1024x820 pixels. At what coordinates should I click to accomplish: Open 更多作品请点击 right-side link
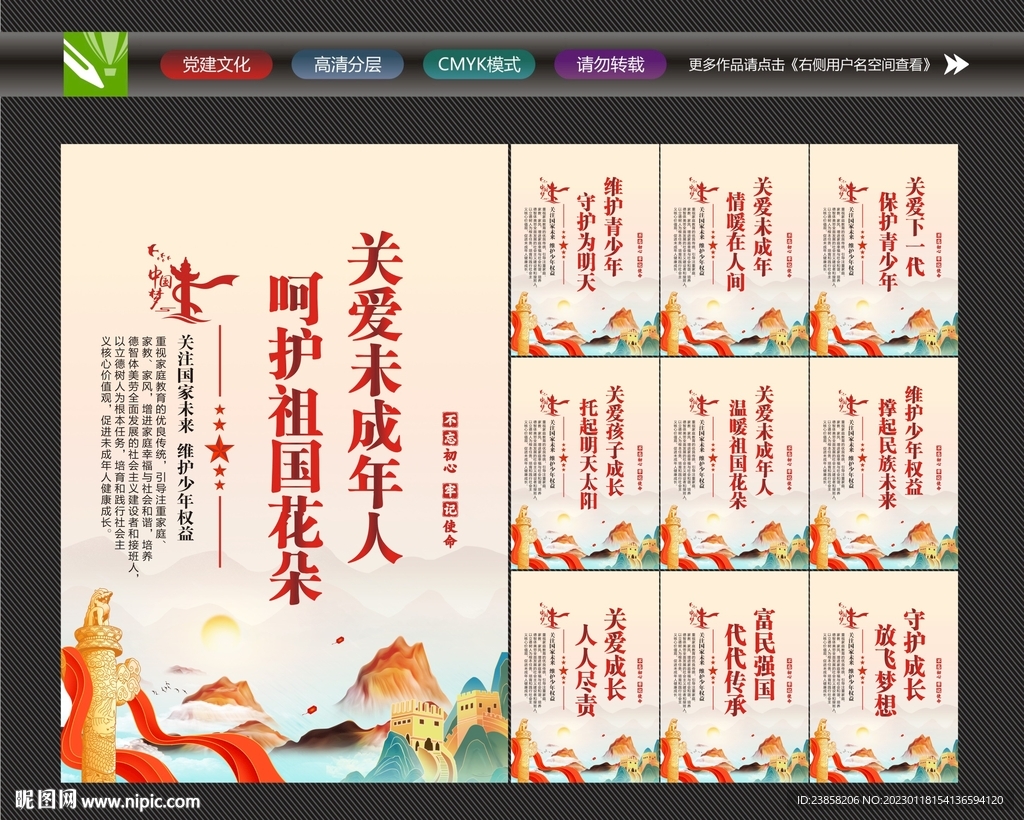810,64
